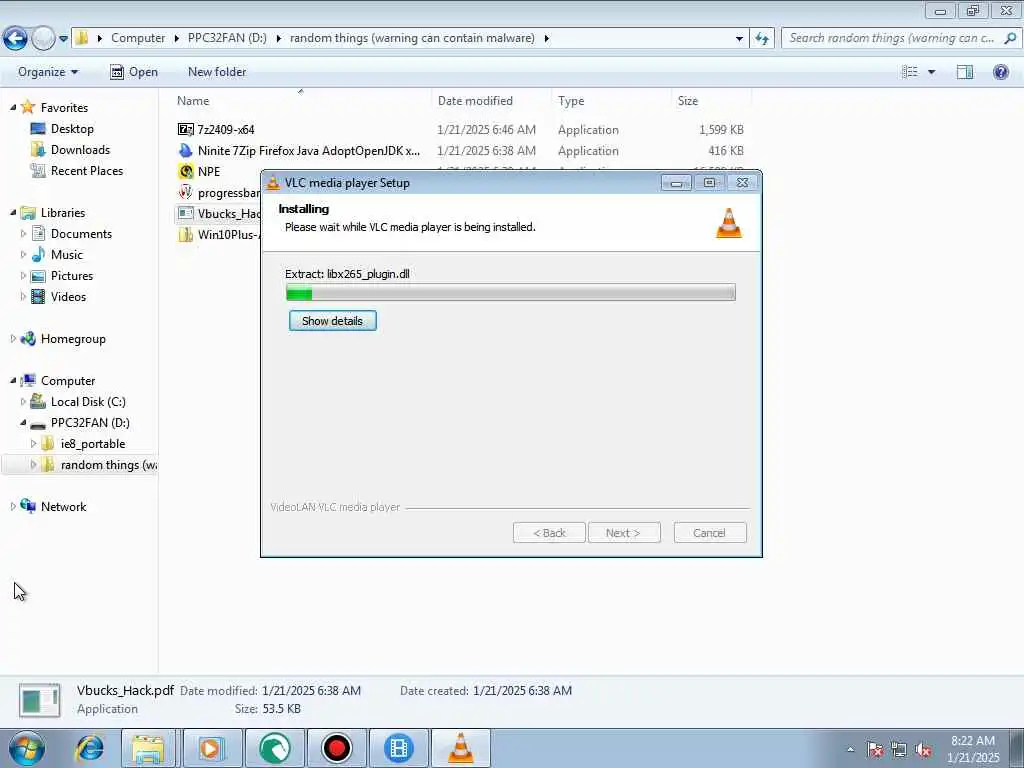
Task: Open the taskbar clock showing 8:22 AM
Action: (973, 749)
